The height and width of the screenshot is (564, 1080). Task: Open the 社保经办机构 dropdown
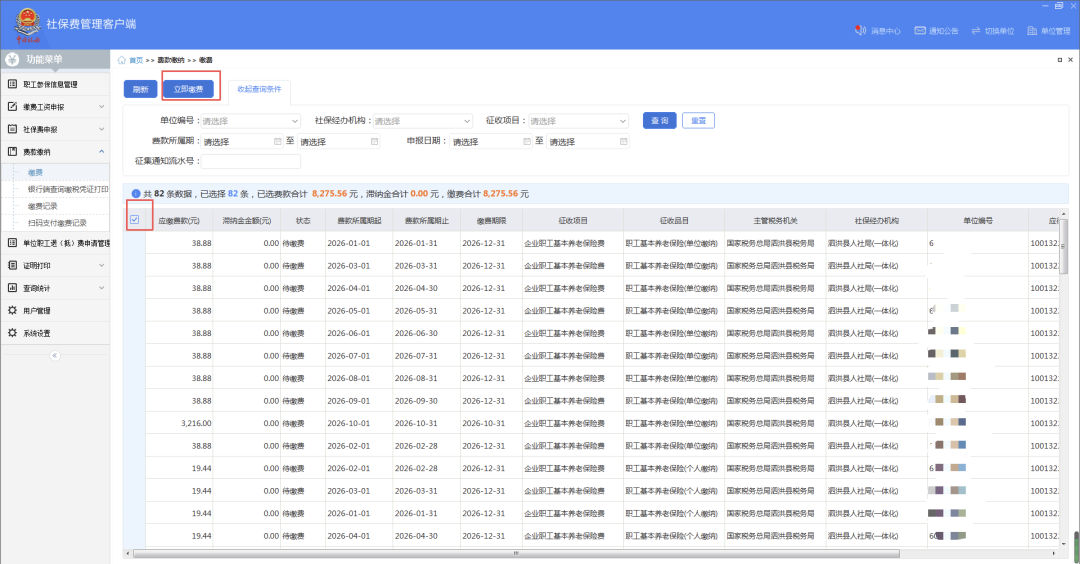[x=422, y=121]
